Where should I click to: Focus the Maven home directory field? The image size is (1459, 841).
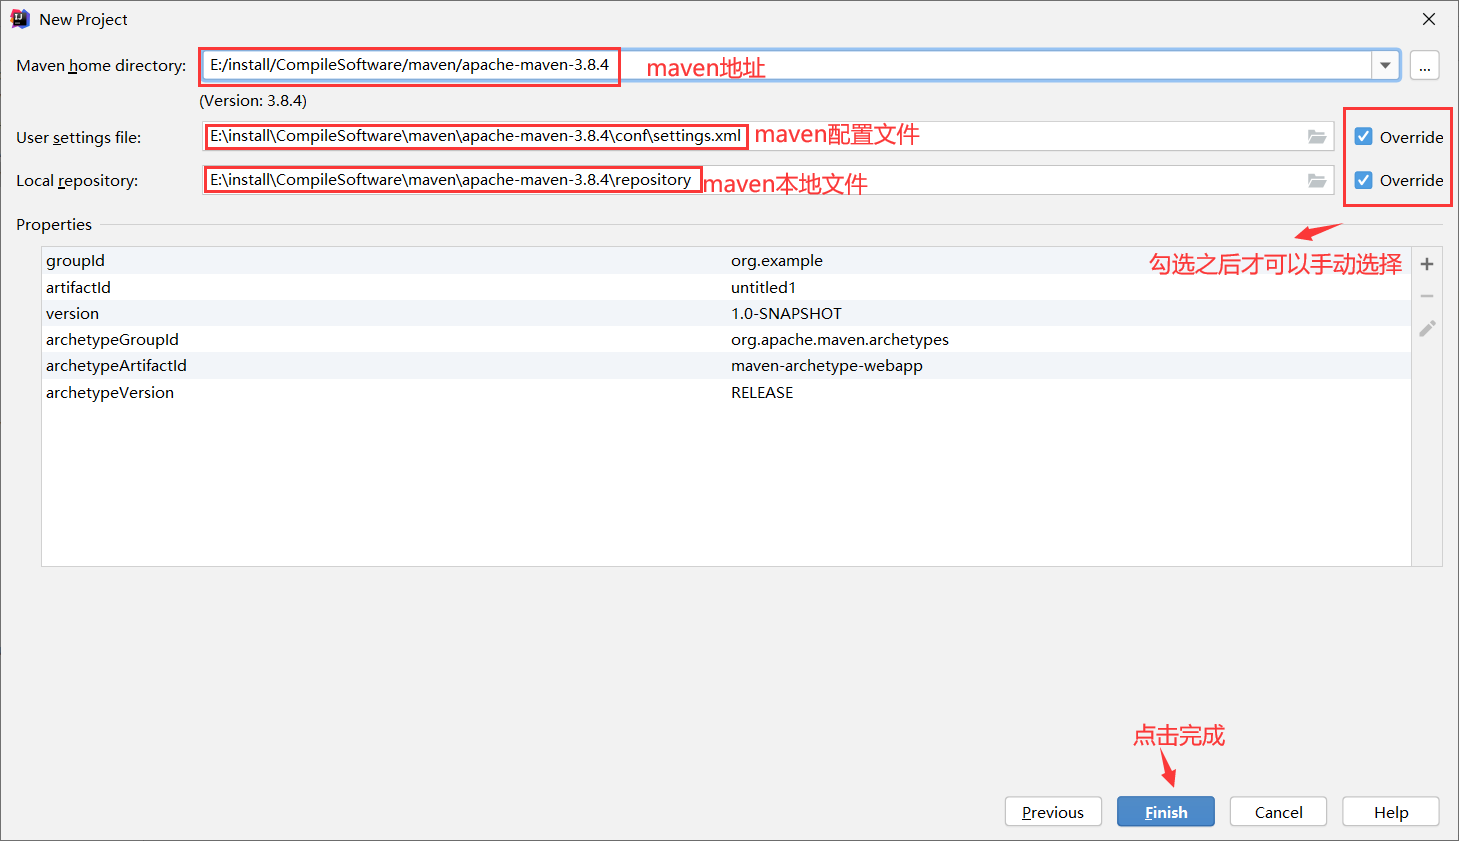786,65
